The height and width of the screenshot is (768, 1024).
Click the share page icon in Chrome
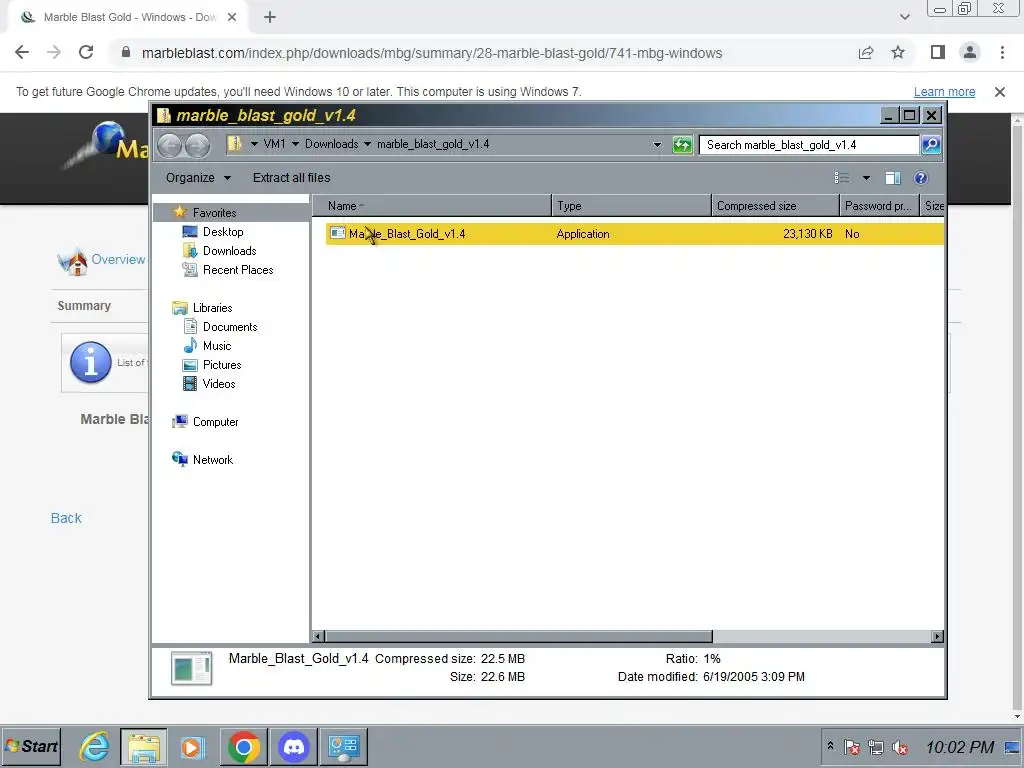click(x=866, y=52)
